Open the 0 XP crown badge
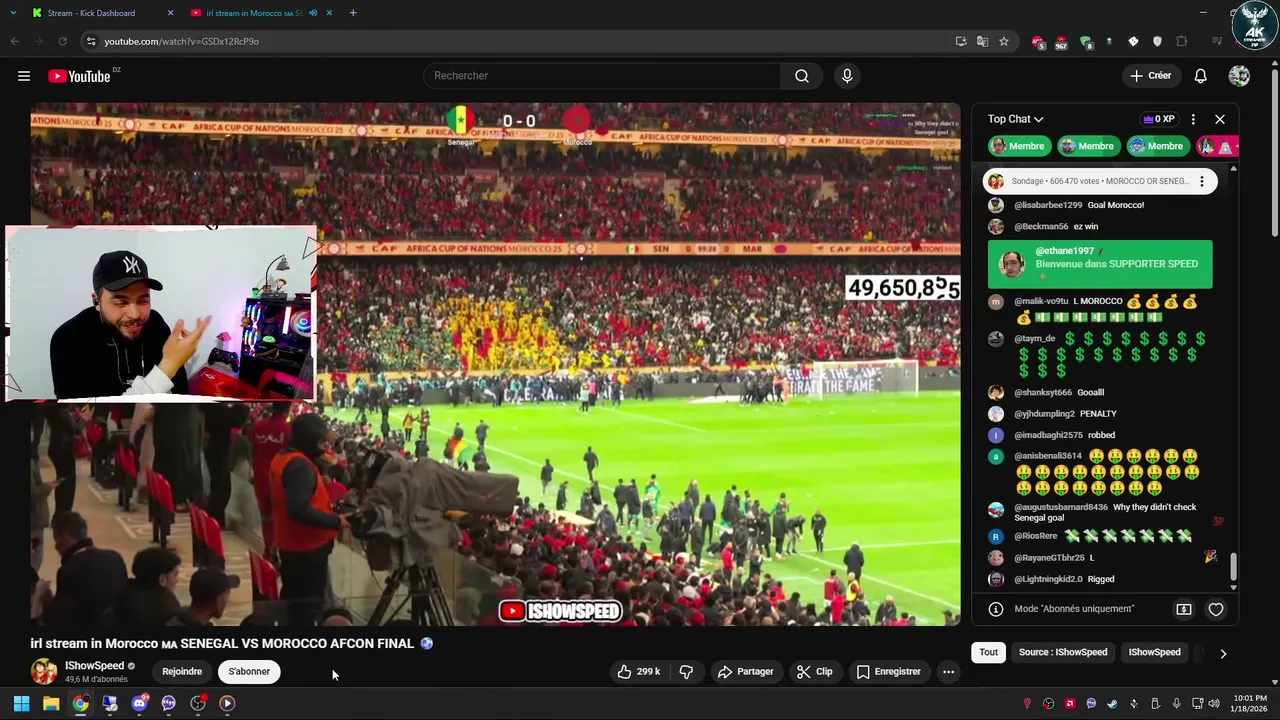Screen dimensions: 1280x720 (x=1158, y=119)
